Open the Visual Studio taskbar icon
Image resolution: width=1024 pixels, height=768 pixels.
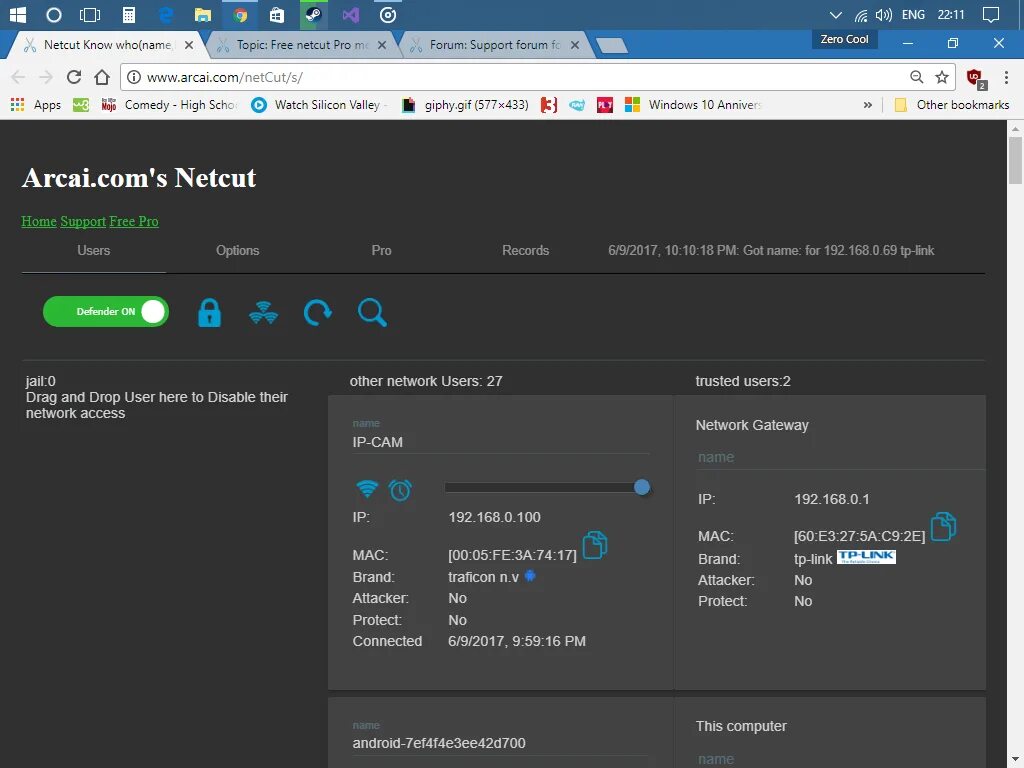(x=351, y=14)
